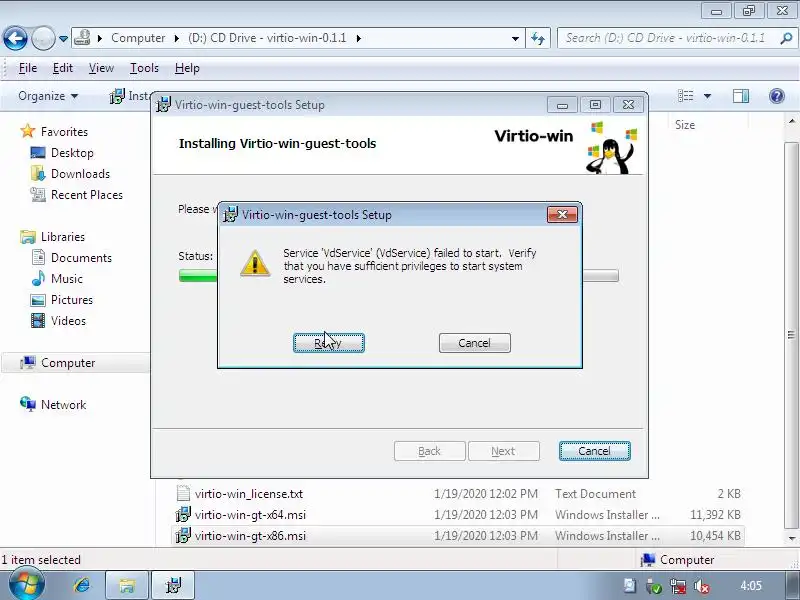
Task: Open the Organize dropdown
Action: [48, 96]
